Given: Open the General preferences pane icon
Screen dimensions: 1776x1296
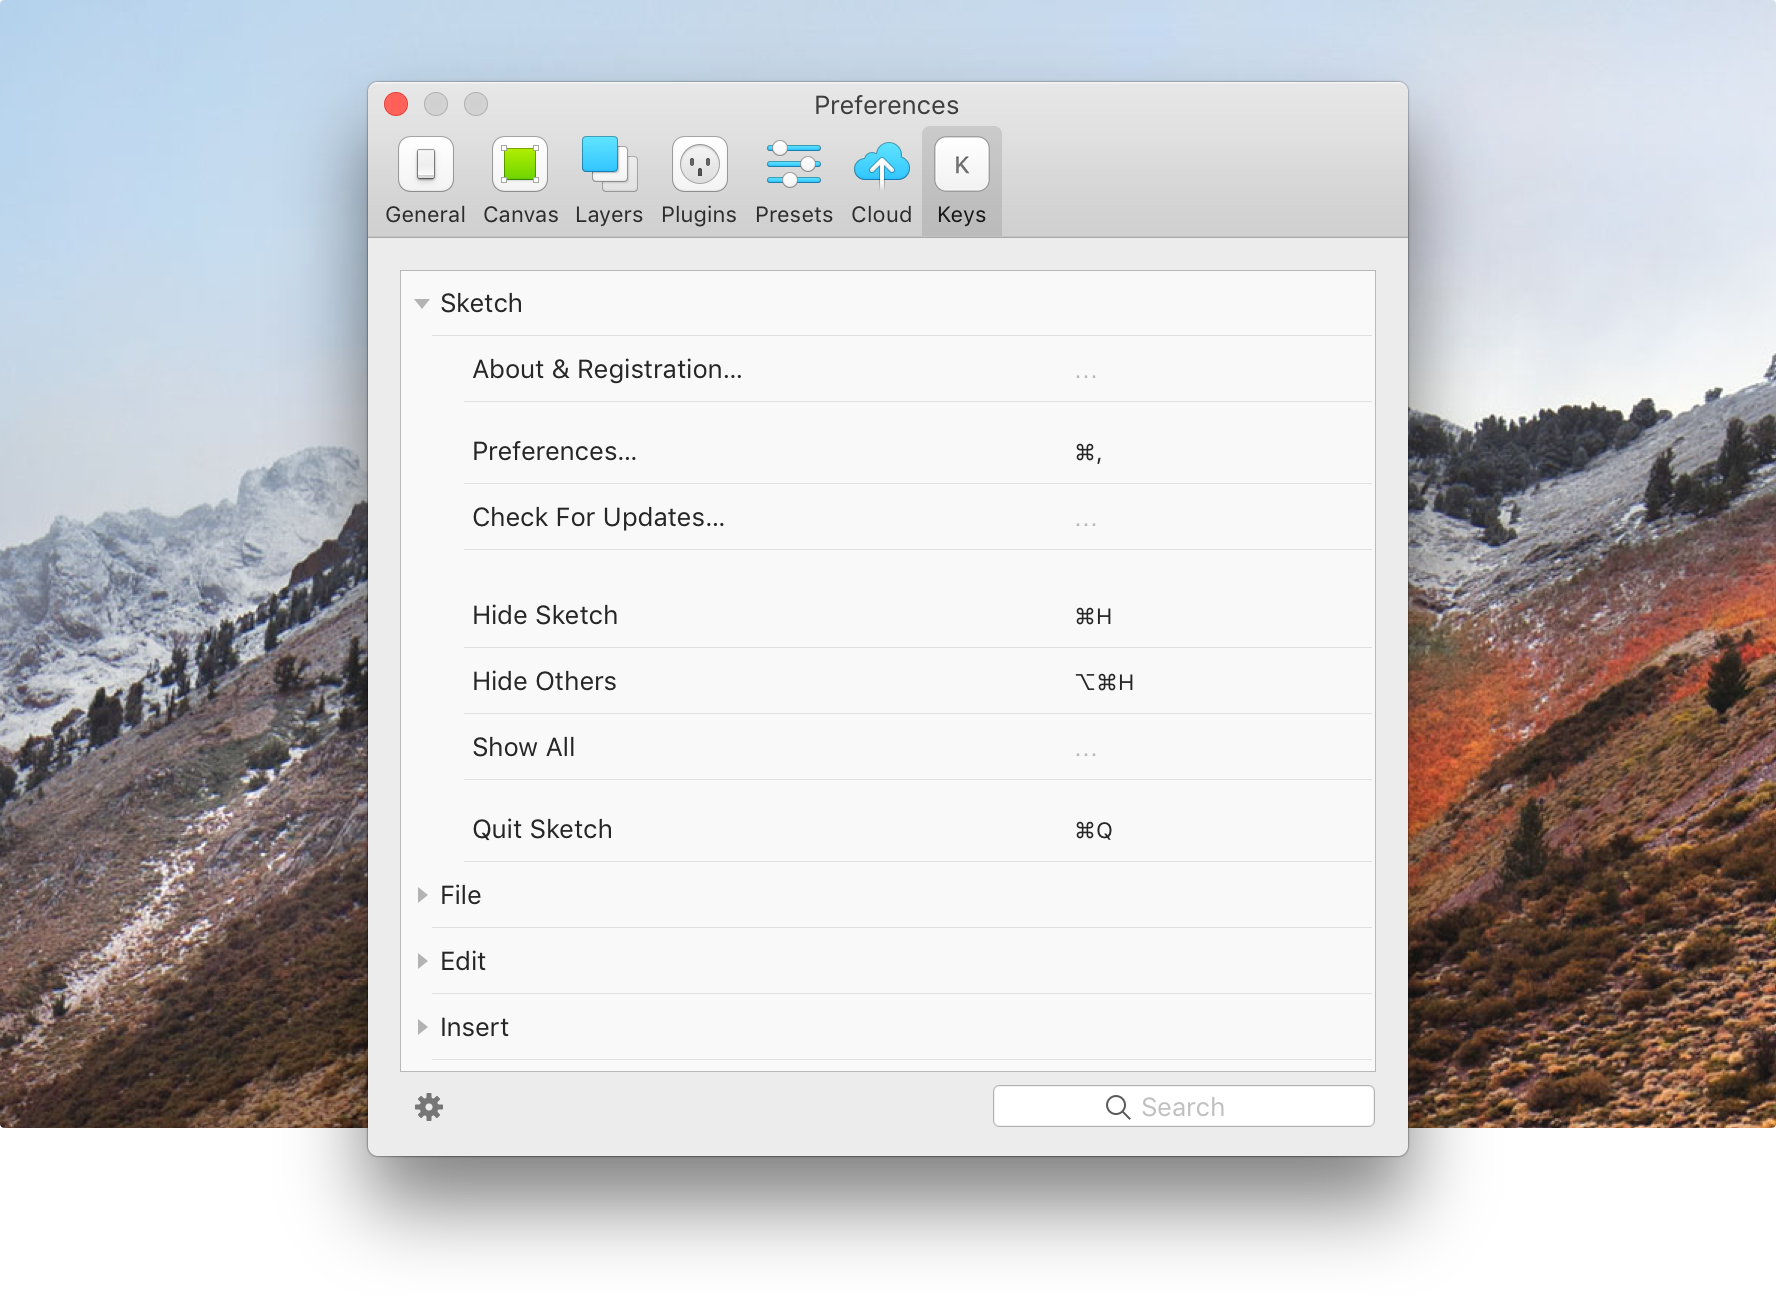Looking at the screenshot, I should 426,164.
